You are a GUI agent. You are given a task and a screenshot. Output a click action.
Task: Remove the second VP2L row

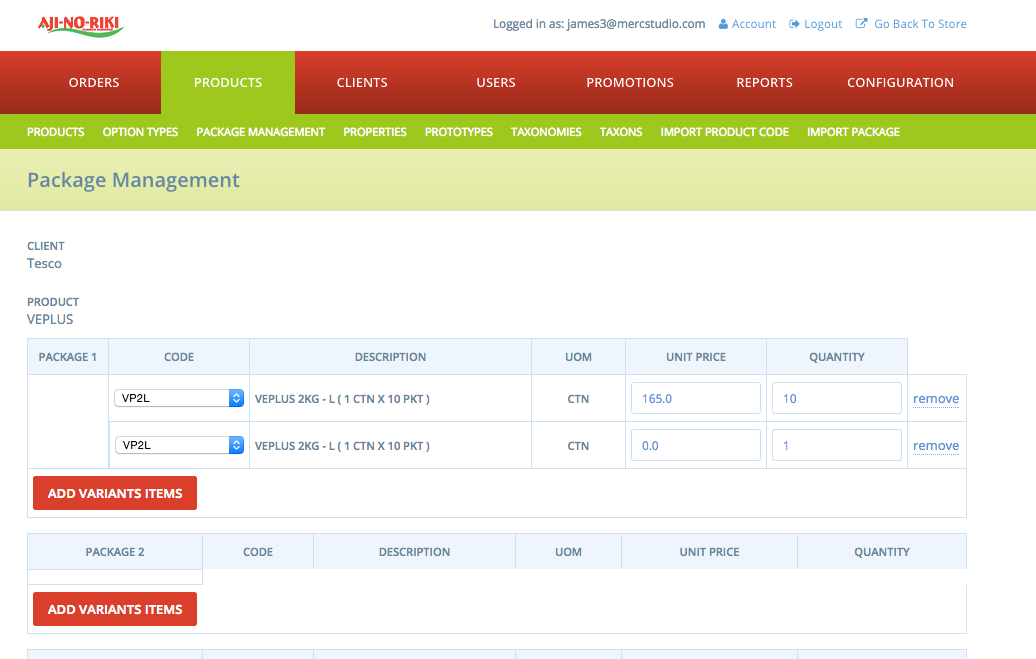(935, 446)
